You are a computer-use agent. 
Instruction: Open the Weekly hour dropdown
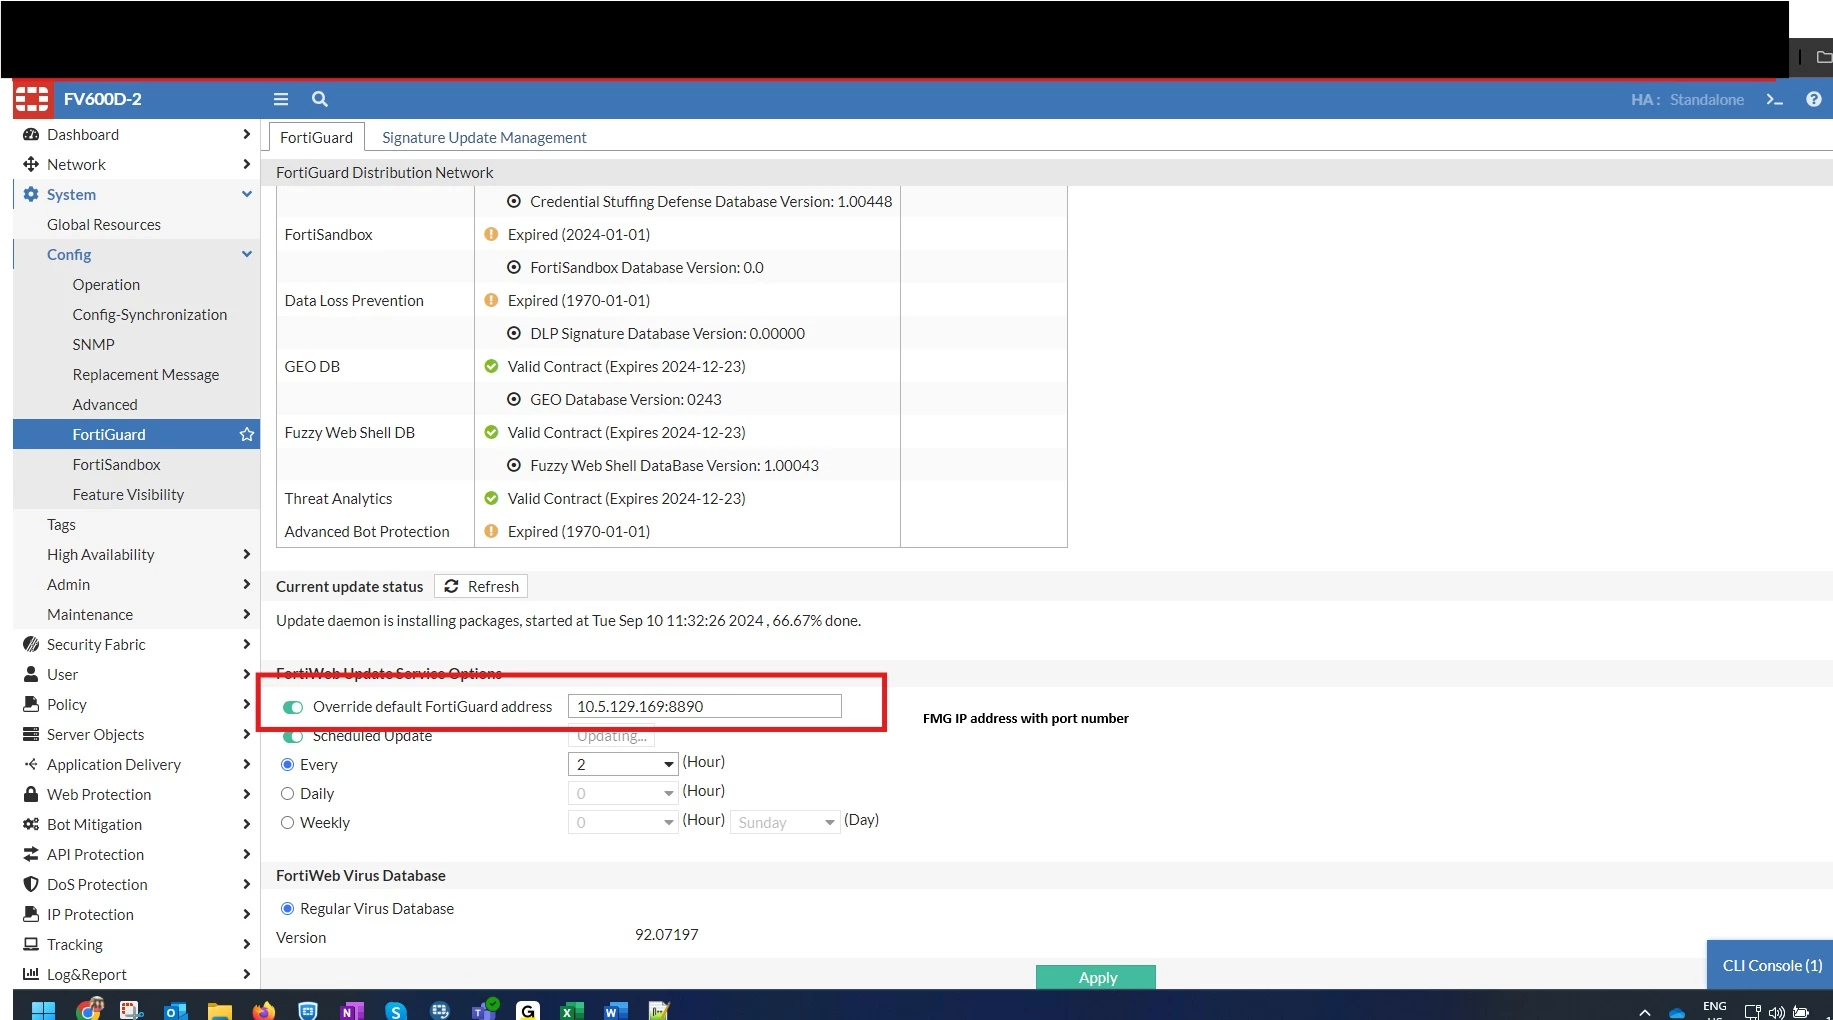tap(623, 822)
